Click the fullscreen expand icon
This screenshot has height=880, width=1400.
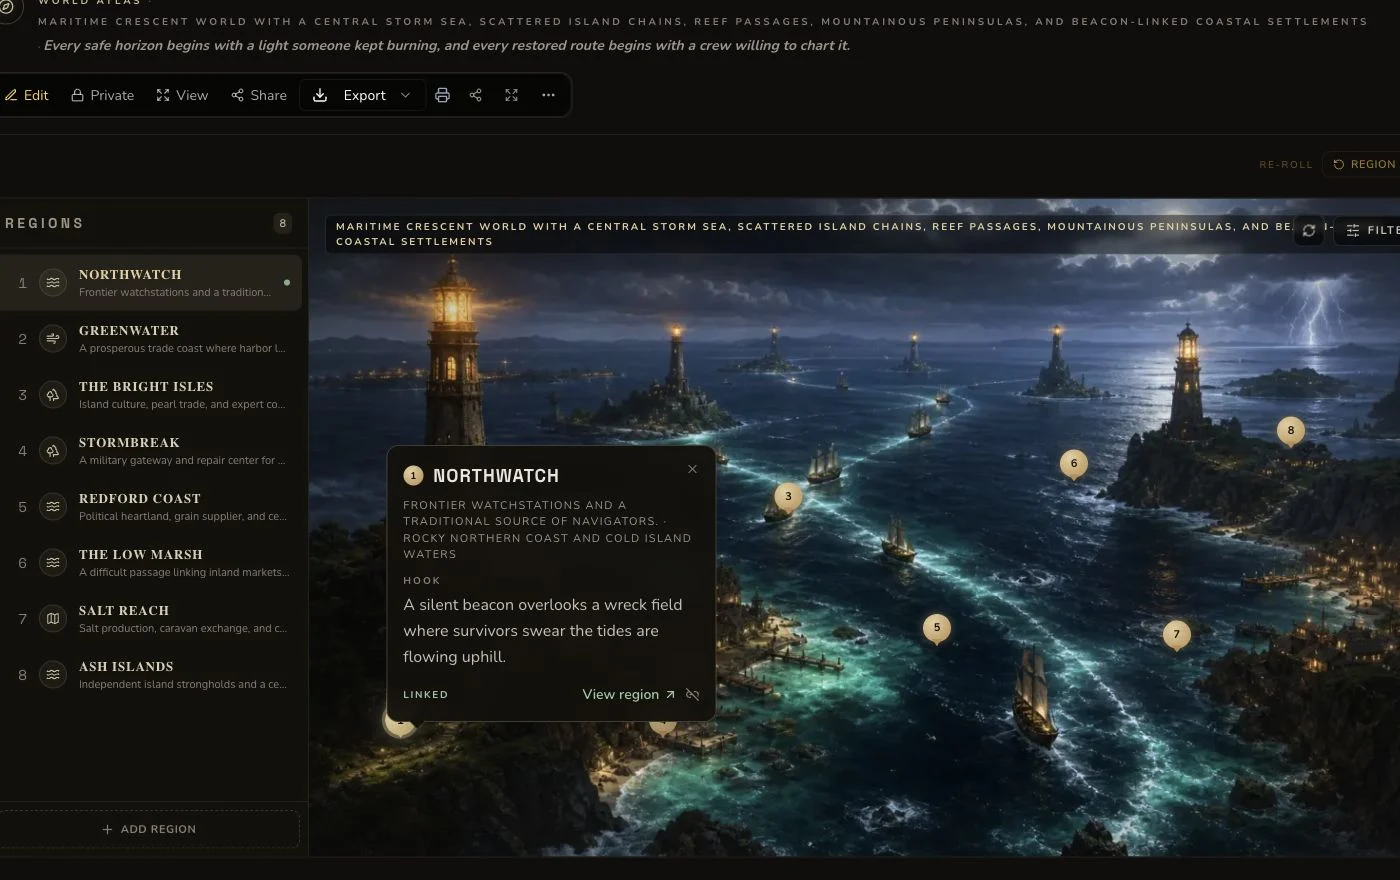point(511,95)
